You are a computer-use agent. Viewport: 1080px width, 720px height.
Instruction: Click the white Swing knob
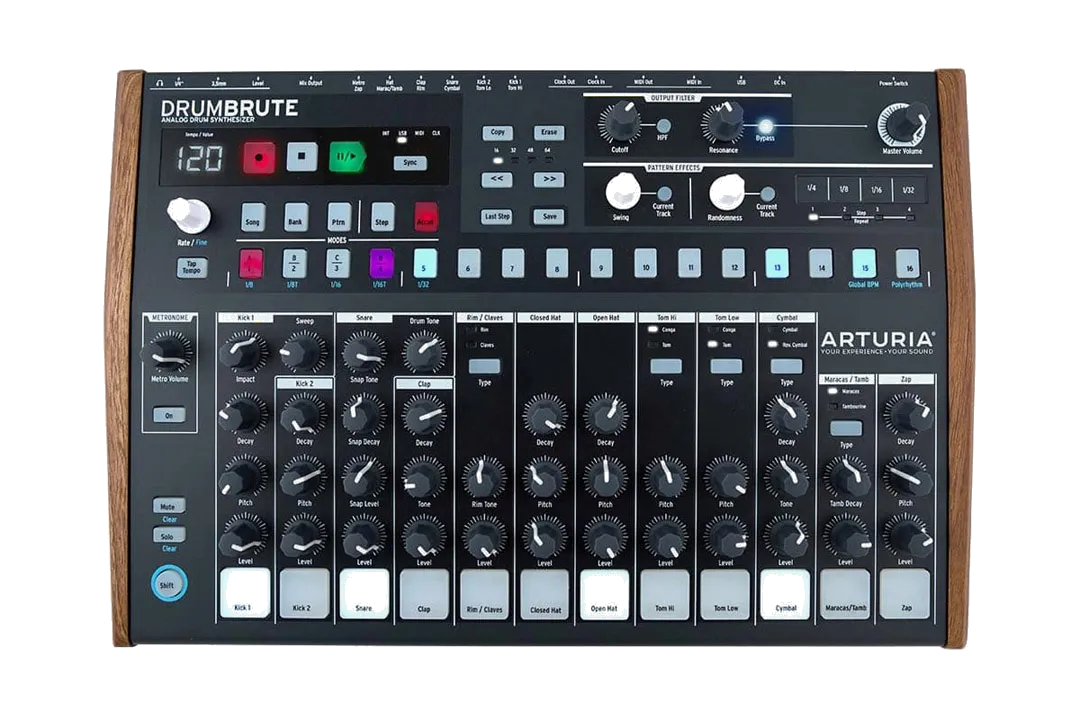pos(623,192)
